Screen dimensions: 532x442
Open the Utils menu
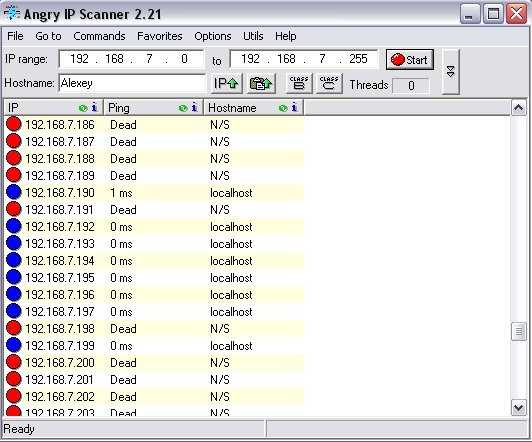coord(253,36)
